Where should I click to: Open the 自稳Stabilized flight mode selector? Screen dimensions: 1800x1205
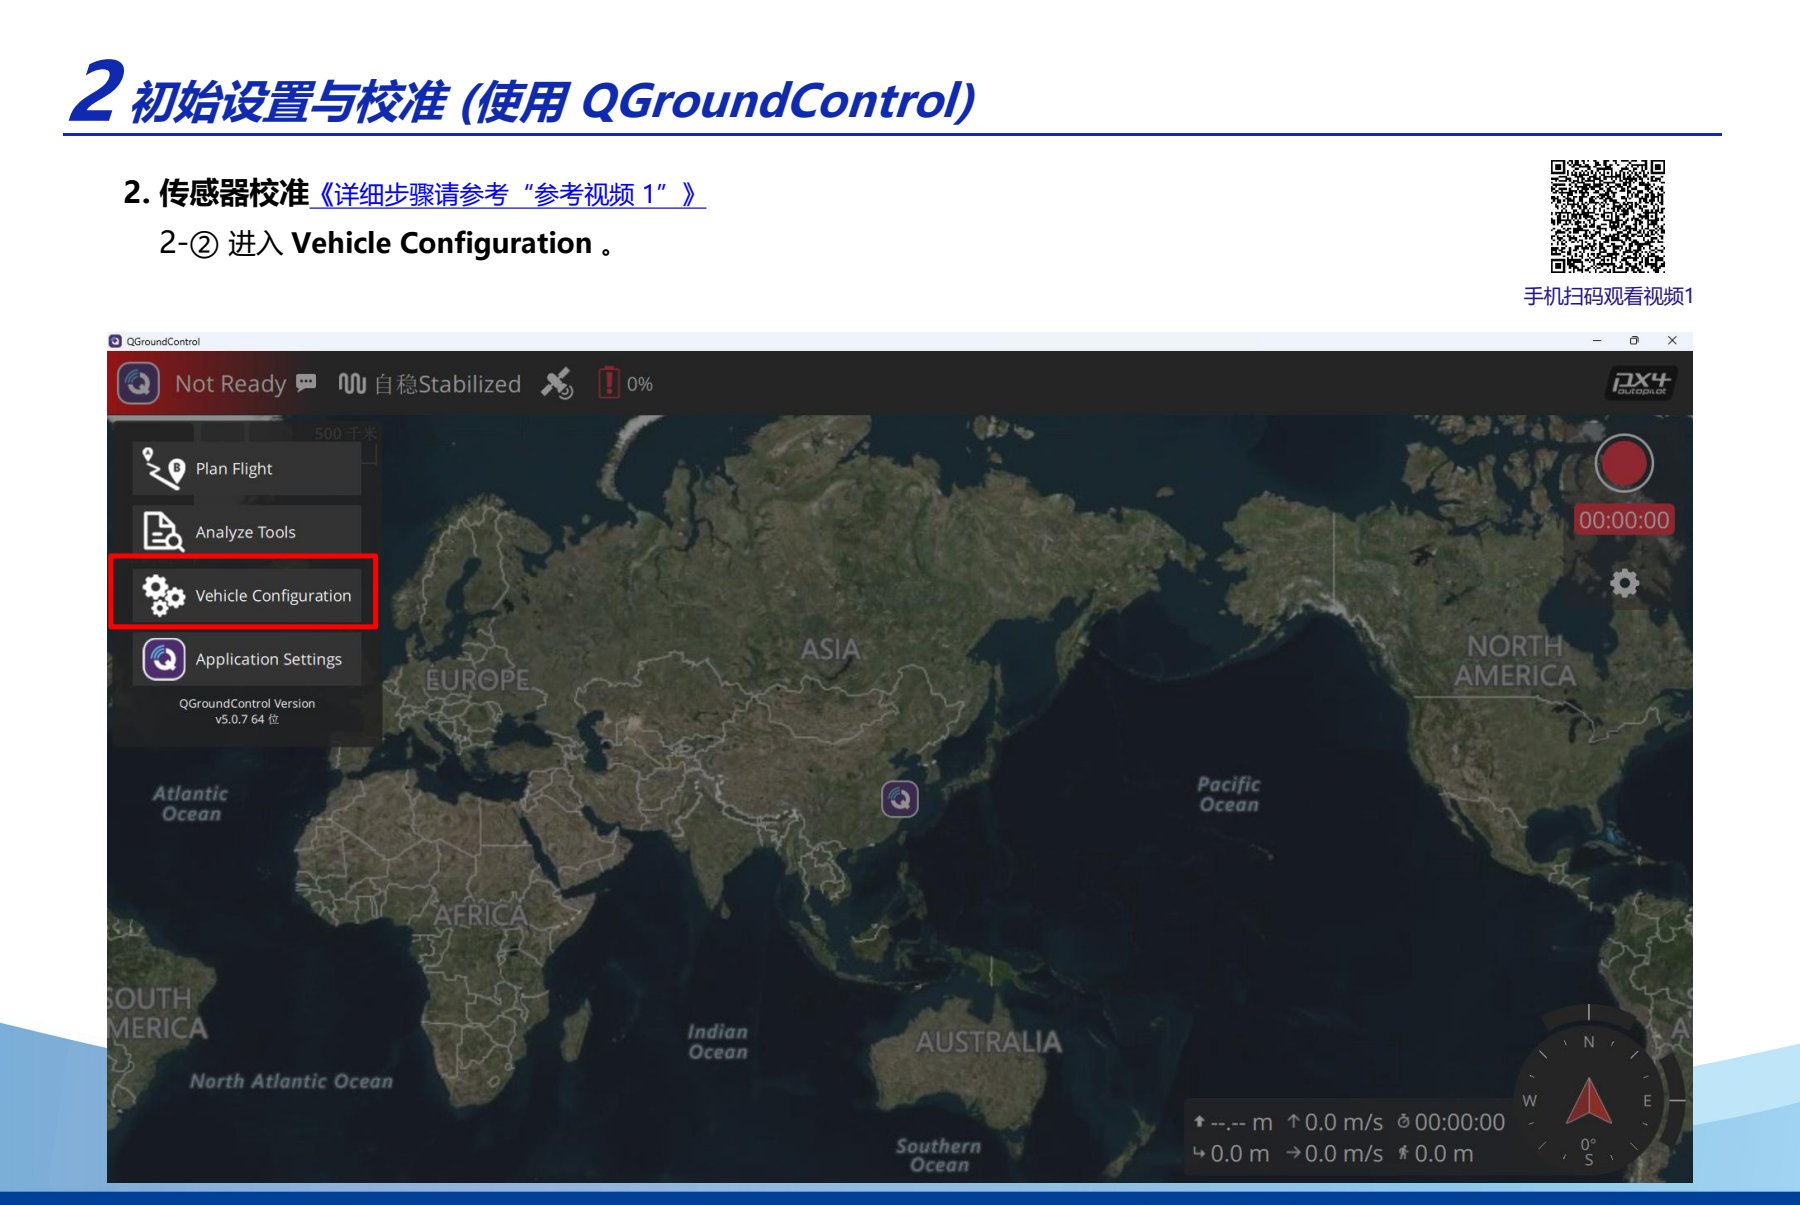[x=447, y=384]
